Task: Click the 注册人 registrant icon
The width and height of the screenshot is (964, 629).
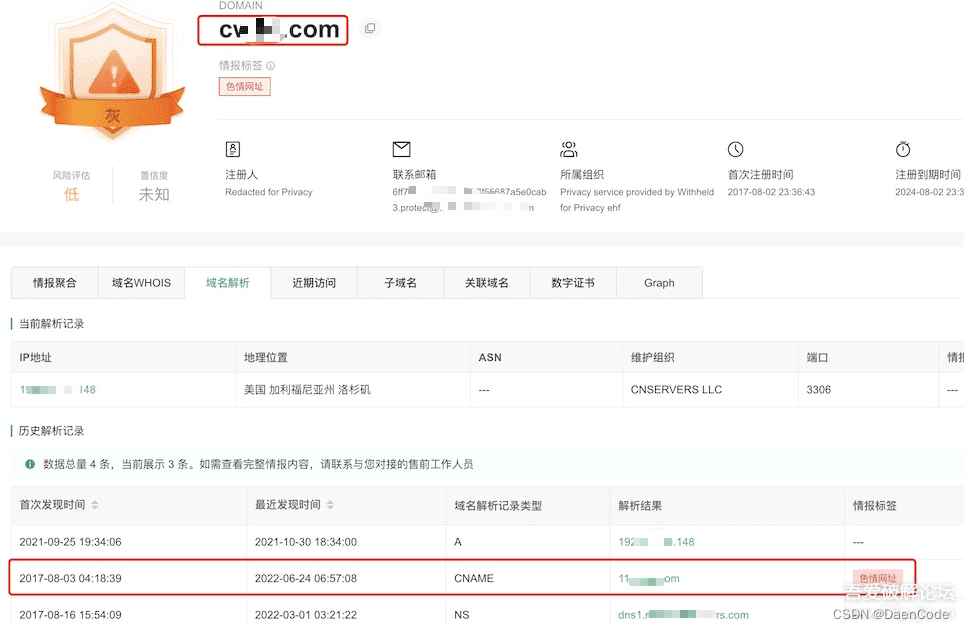Action: (x=233, y=149)
